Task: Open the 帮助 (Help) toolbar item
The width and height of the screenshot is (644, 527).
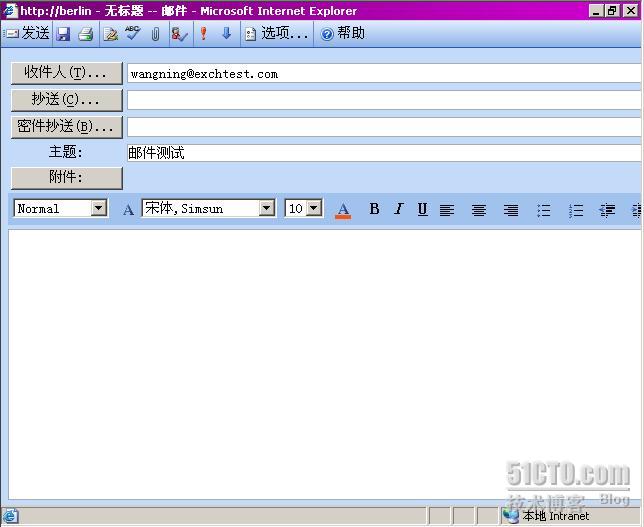Action: (343, 34)
